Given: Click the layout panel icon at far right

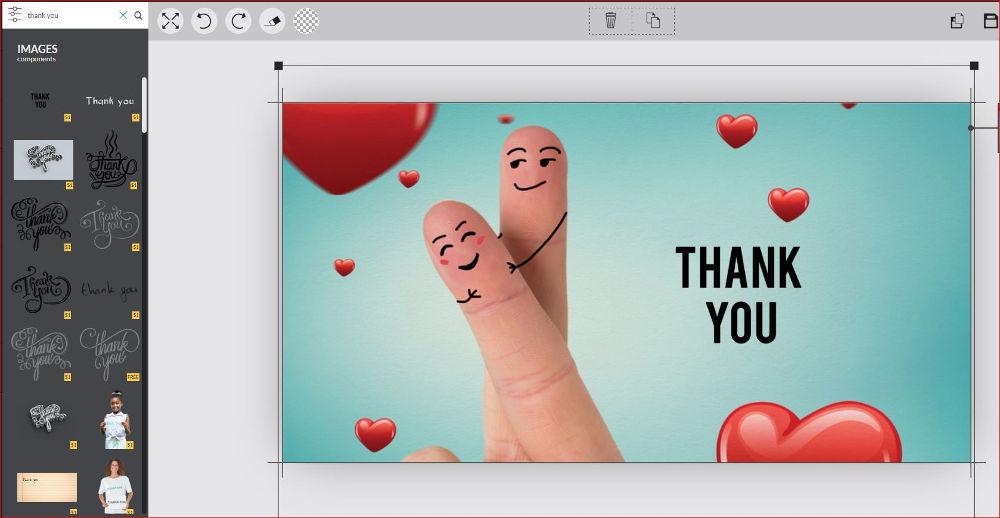Looking at the screenshot, I should (991, 21).
